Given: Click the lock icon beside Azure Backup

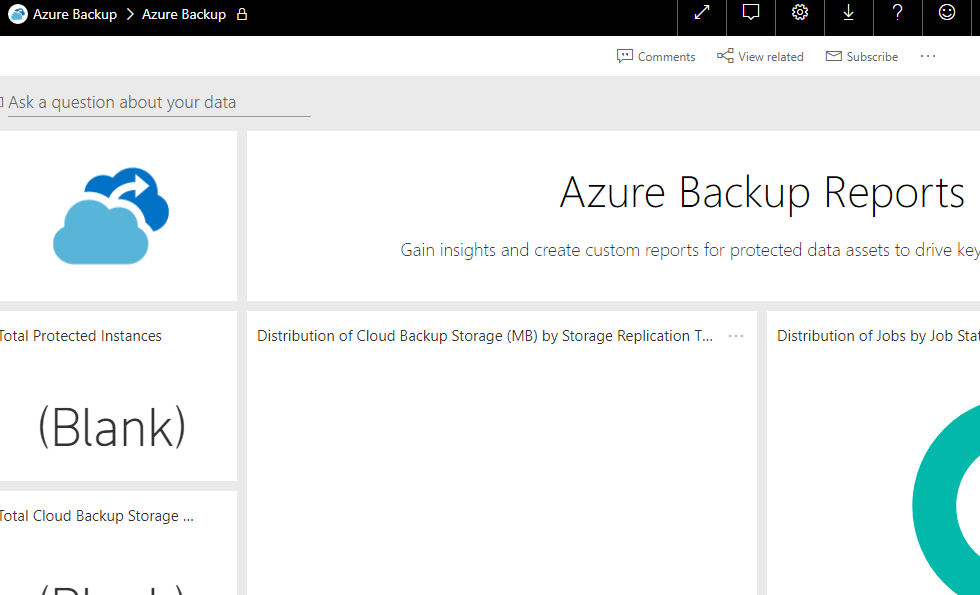Looking at the screenshot, I should tap(241, 15).
